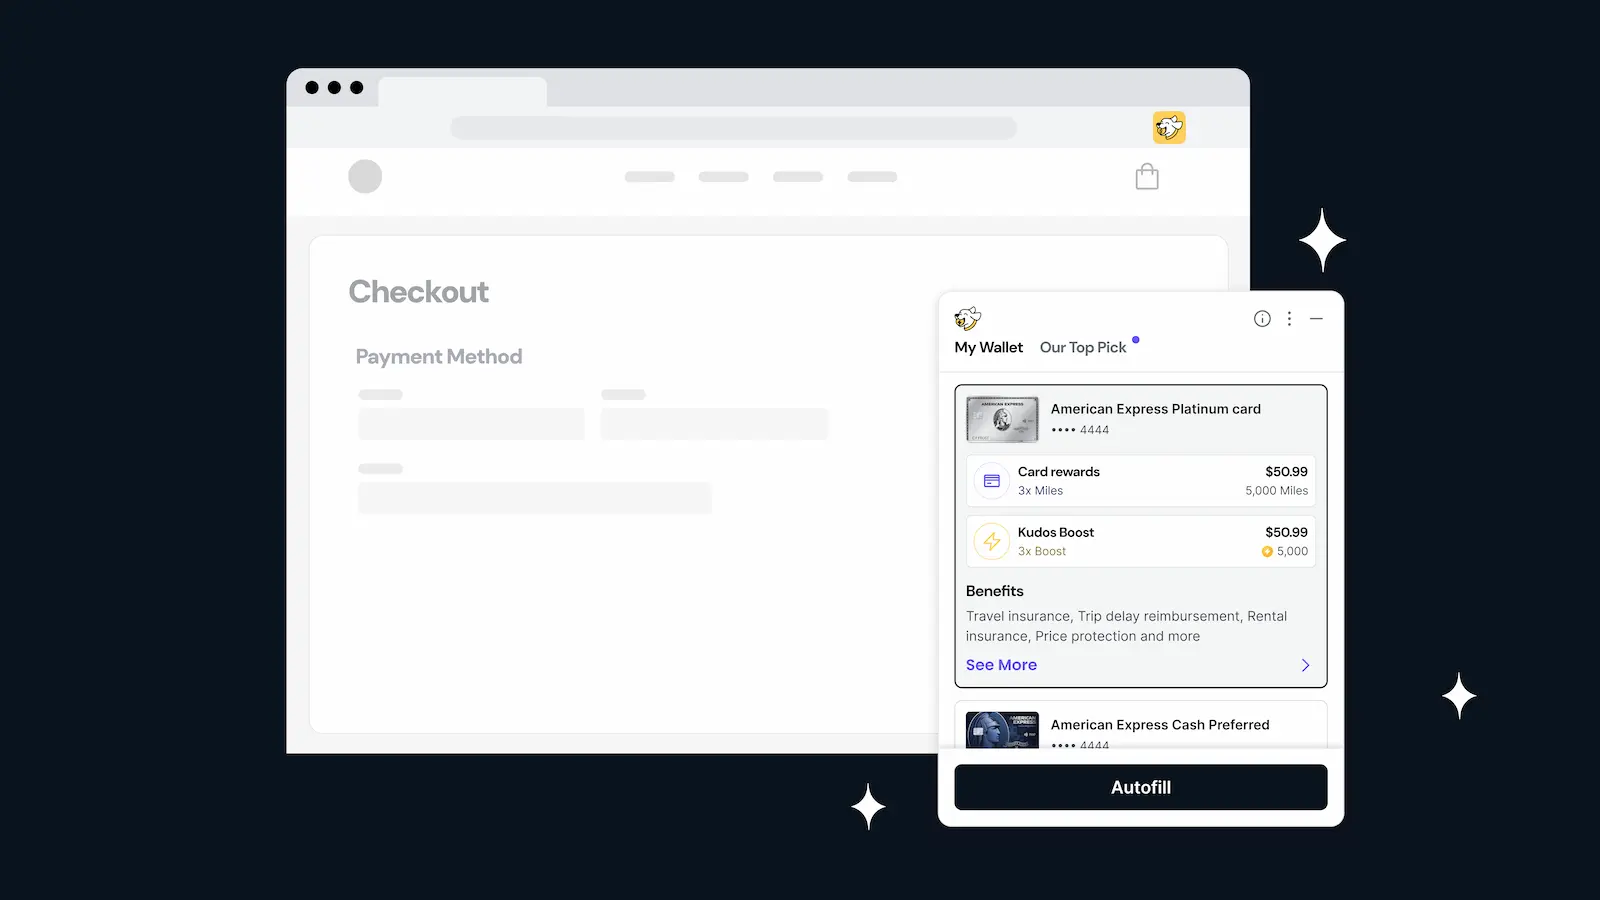Click the Kudos bee logo in the popup
The height and width of the screenshot is (900, 1600).
pyautogui.click(x=968, y=318)
